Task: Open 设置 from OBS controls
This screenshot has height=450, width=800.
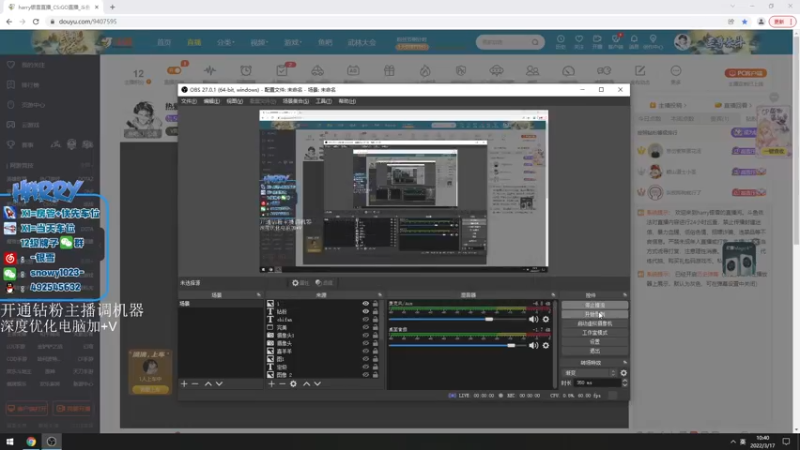Action: (595, 342)
